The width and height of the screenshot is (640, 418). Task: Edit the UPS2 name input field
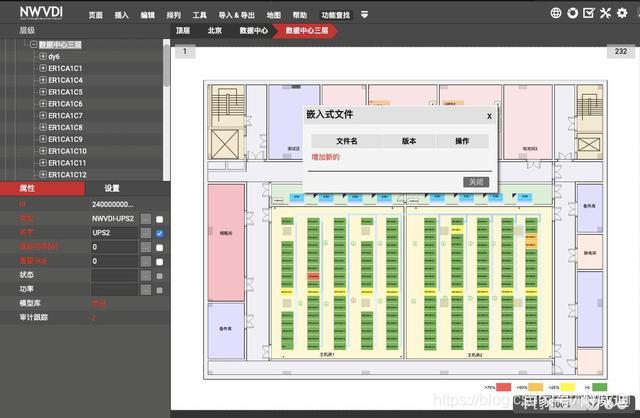[114, 233]
